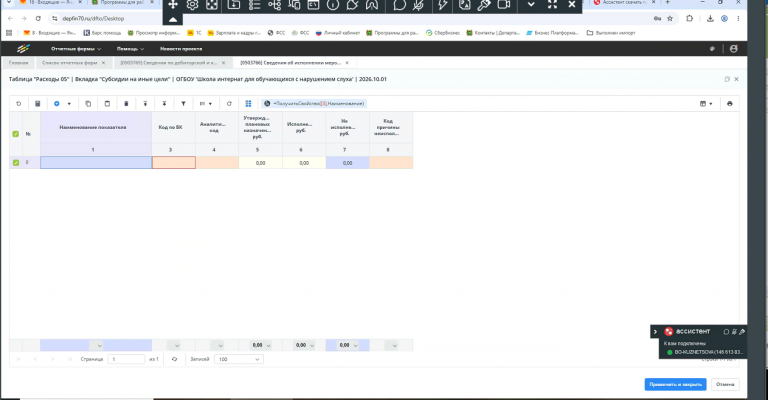Select the empty Наименование cell in row 0

click(x=96, y=163)
